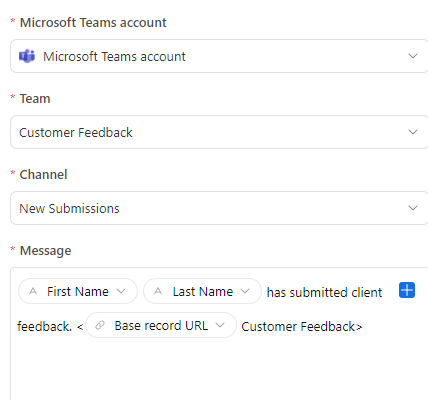Select the Last Name token pill

(x=202, y=291)
